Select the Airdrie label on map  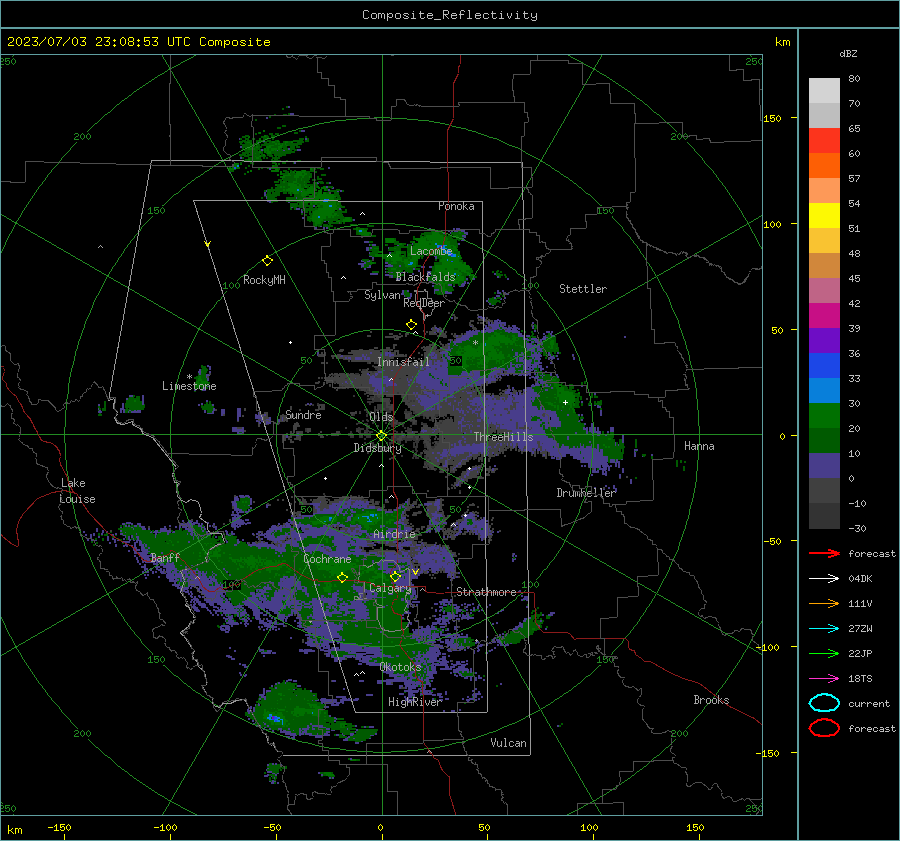point(394,534)
